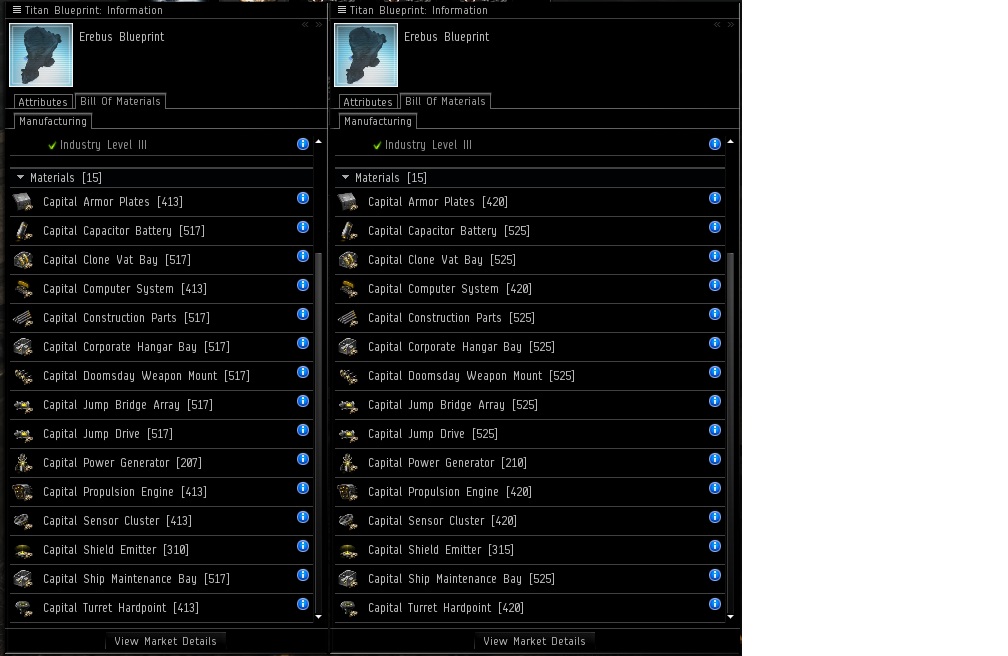The image size is (1008, 656).
Task: Collapse Materials [15] list in right window
Action: pyautogui.click(x=345, y=177)
